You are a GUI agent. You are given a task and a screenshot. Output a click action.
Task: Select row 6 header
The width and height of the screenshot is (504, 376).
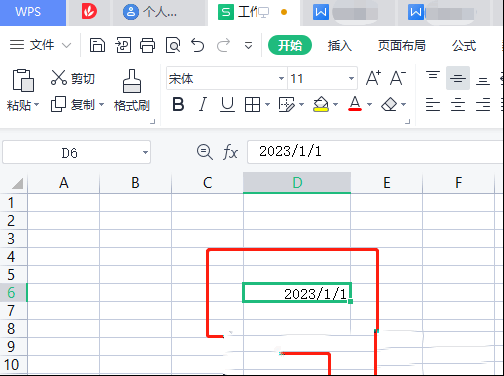point(13,293)
